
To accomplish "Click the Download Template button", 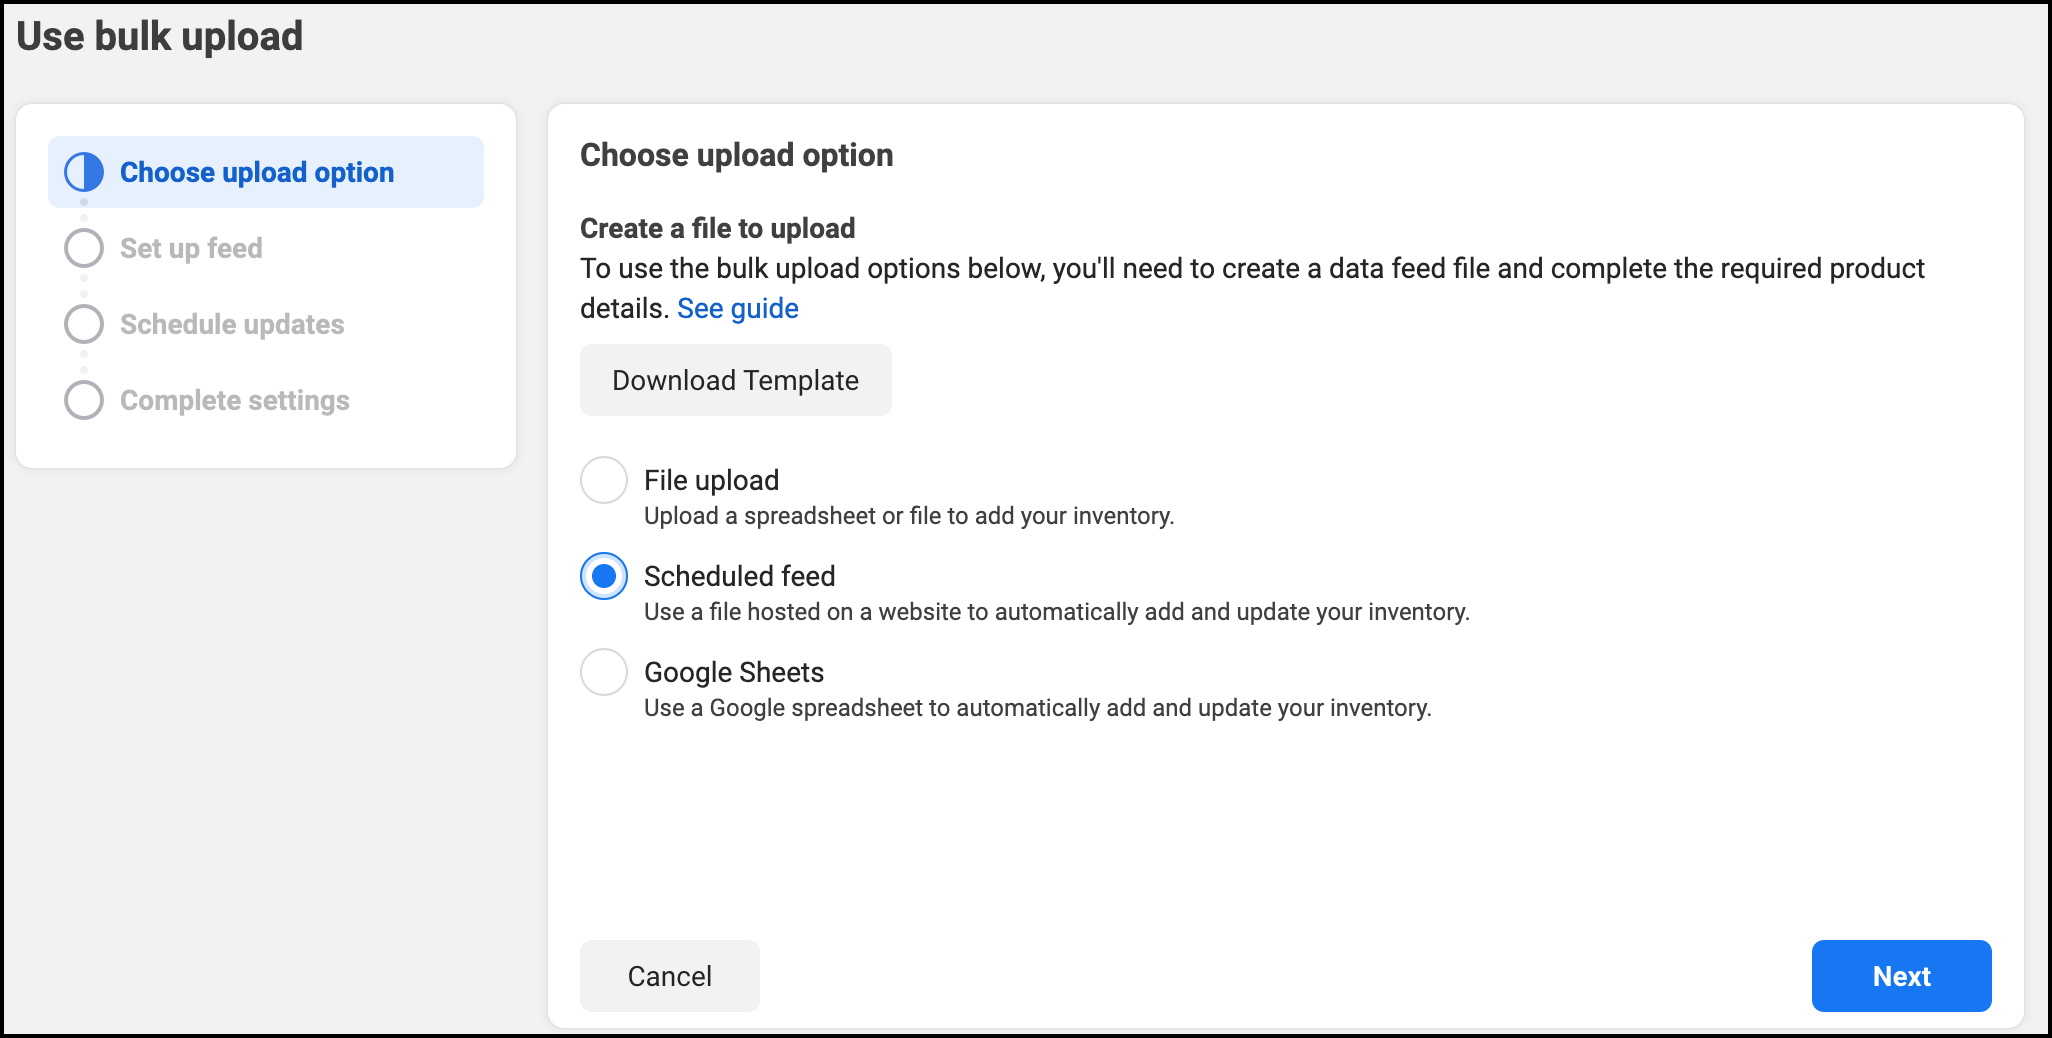I will click(736, 380).
